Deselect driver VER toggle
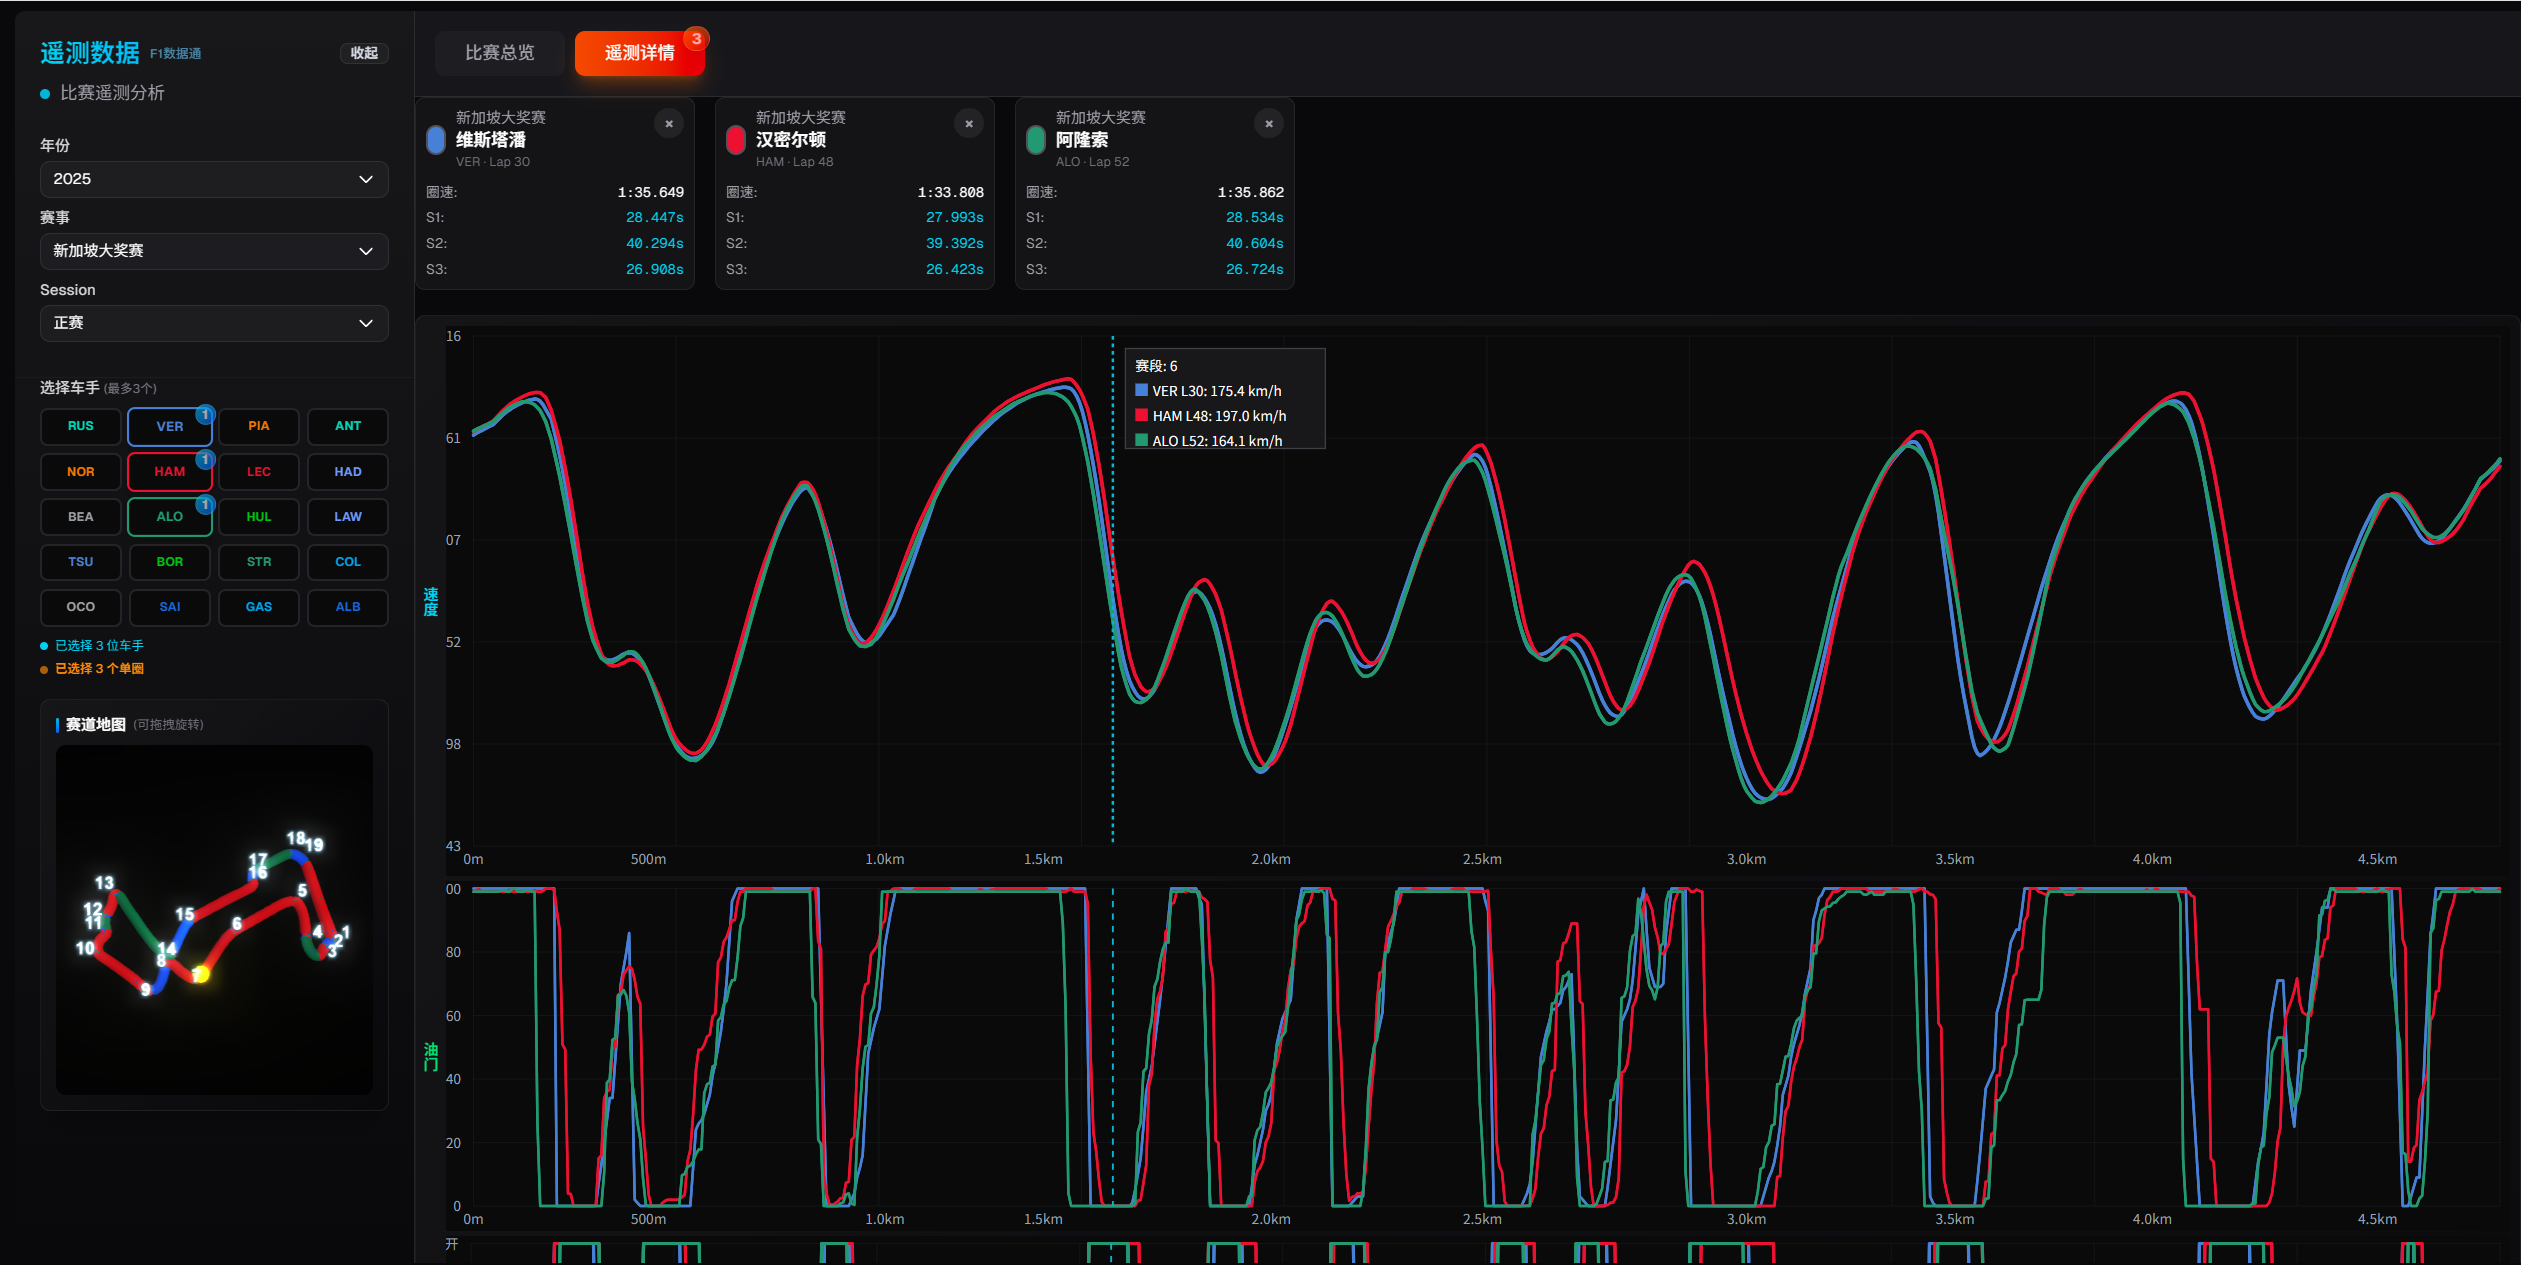 169,426
